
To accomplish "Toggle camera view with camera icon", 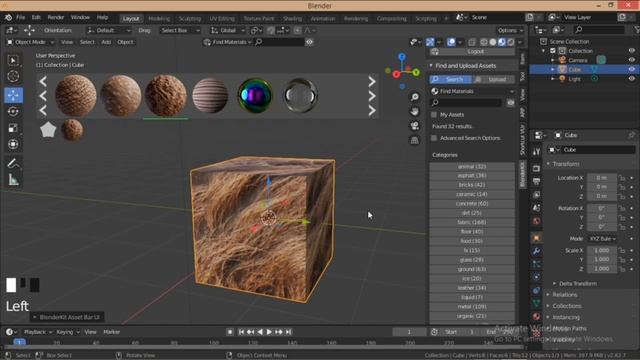I will pos(415,126).
